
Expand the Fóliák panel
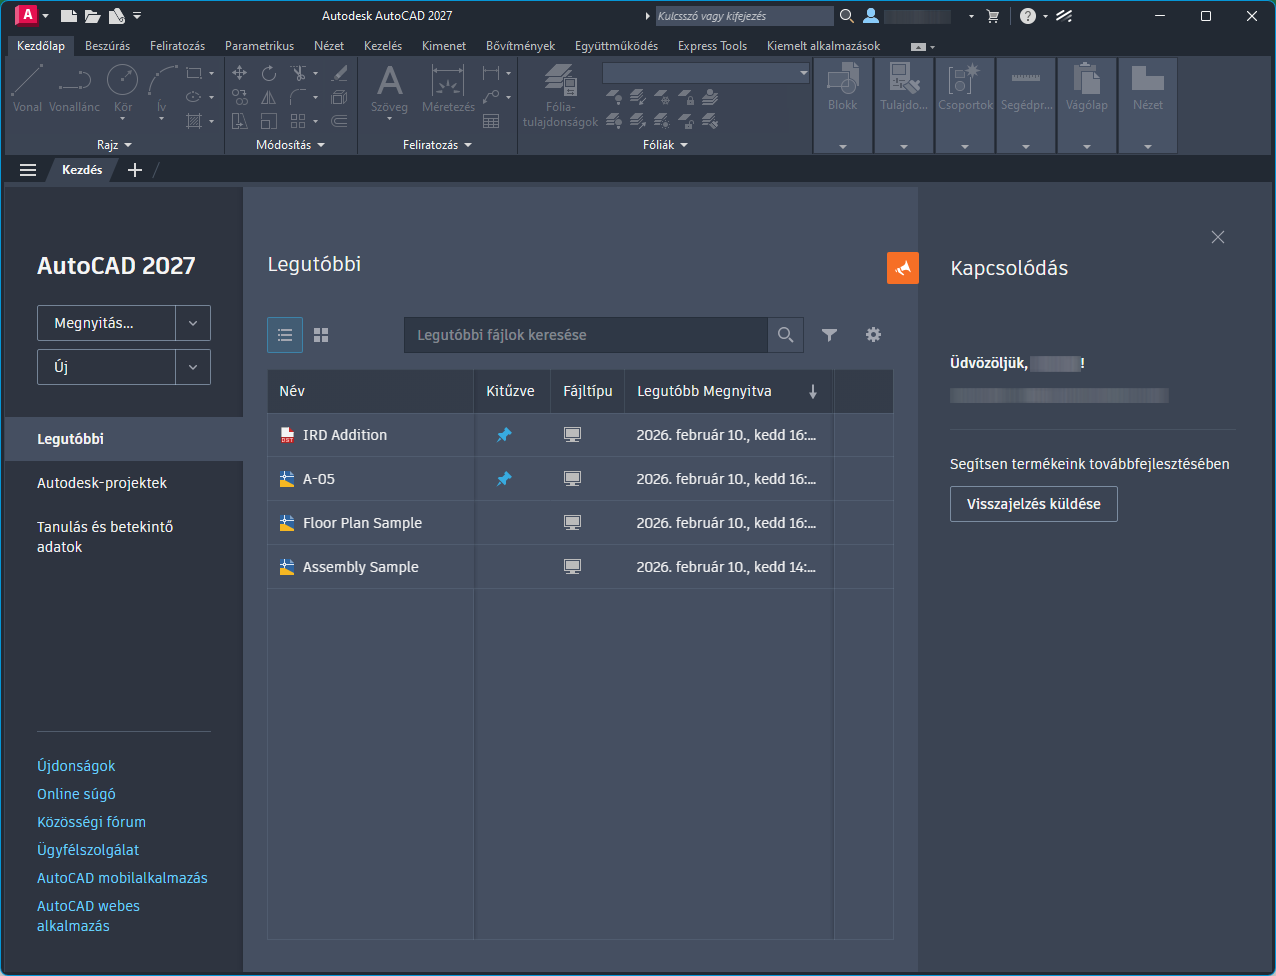(665, 145)
